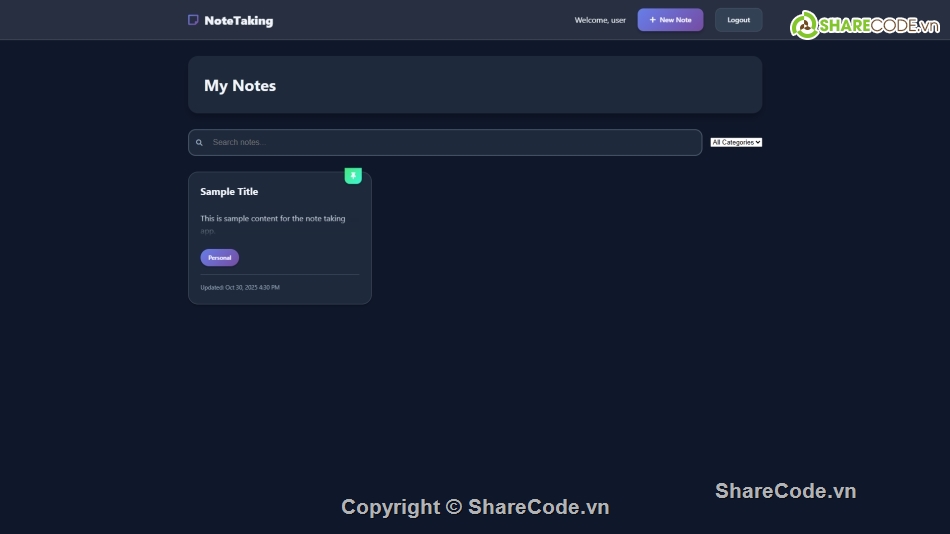Image resolution: width=950 pixels, height=534 pixels.
Task: Click the Updated Oct 30 timestamp
Action: click(240, 287)
